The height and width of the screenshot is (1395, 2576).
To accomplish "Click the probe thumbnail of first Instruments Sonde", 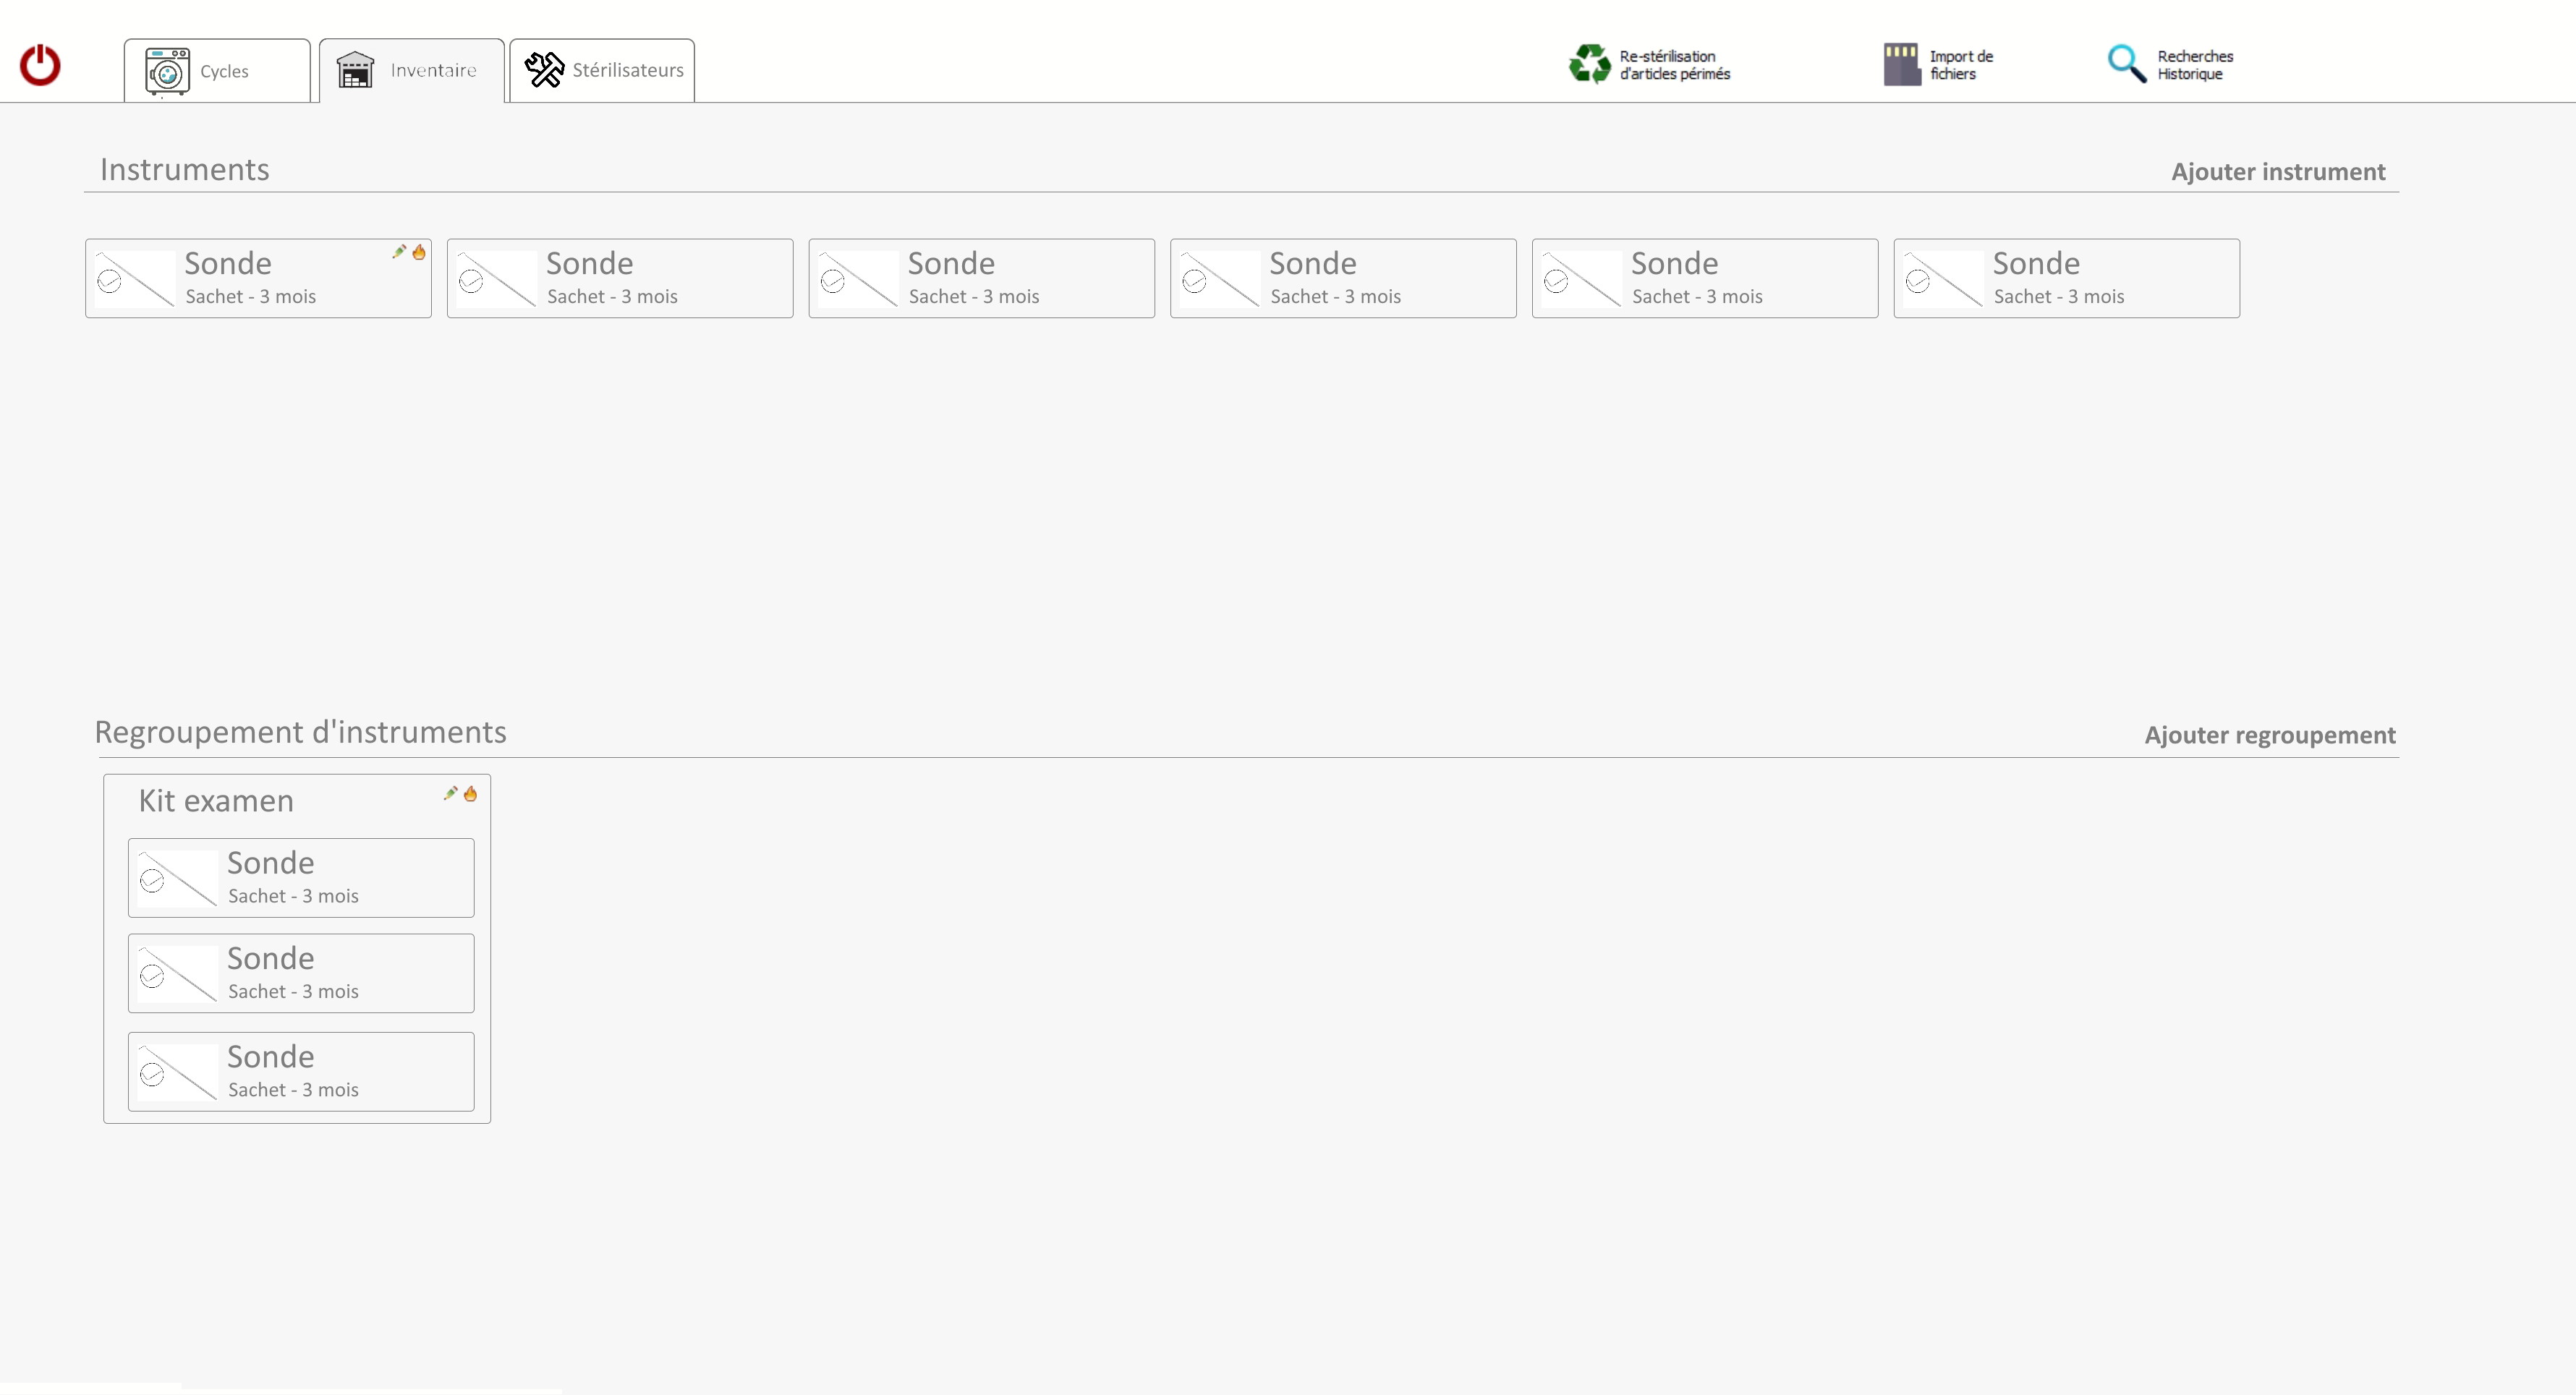I will click(135, 279).
